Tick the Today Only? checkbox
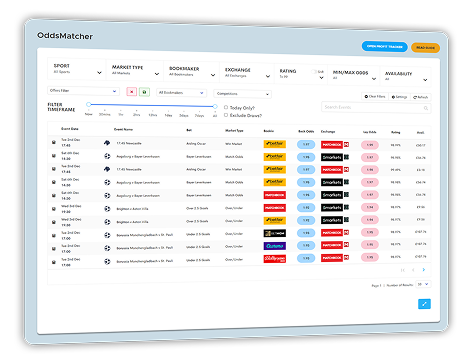This screenshot has height=364, width=471. [x=226, y=107]
